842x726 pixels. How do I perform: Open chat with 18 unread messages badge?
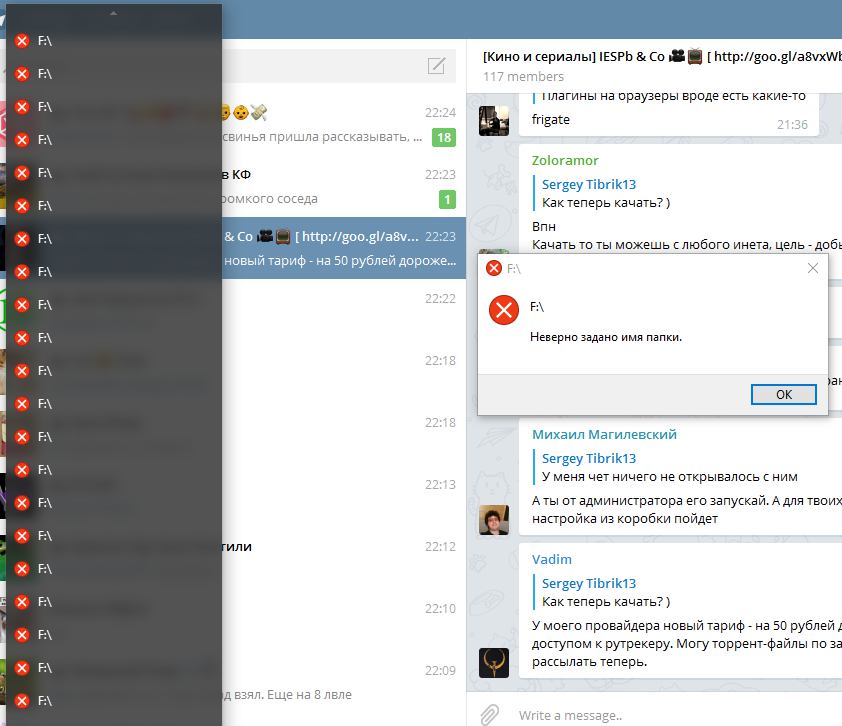coord(344,125)
